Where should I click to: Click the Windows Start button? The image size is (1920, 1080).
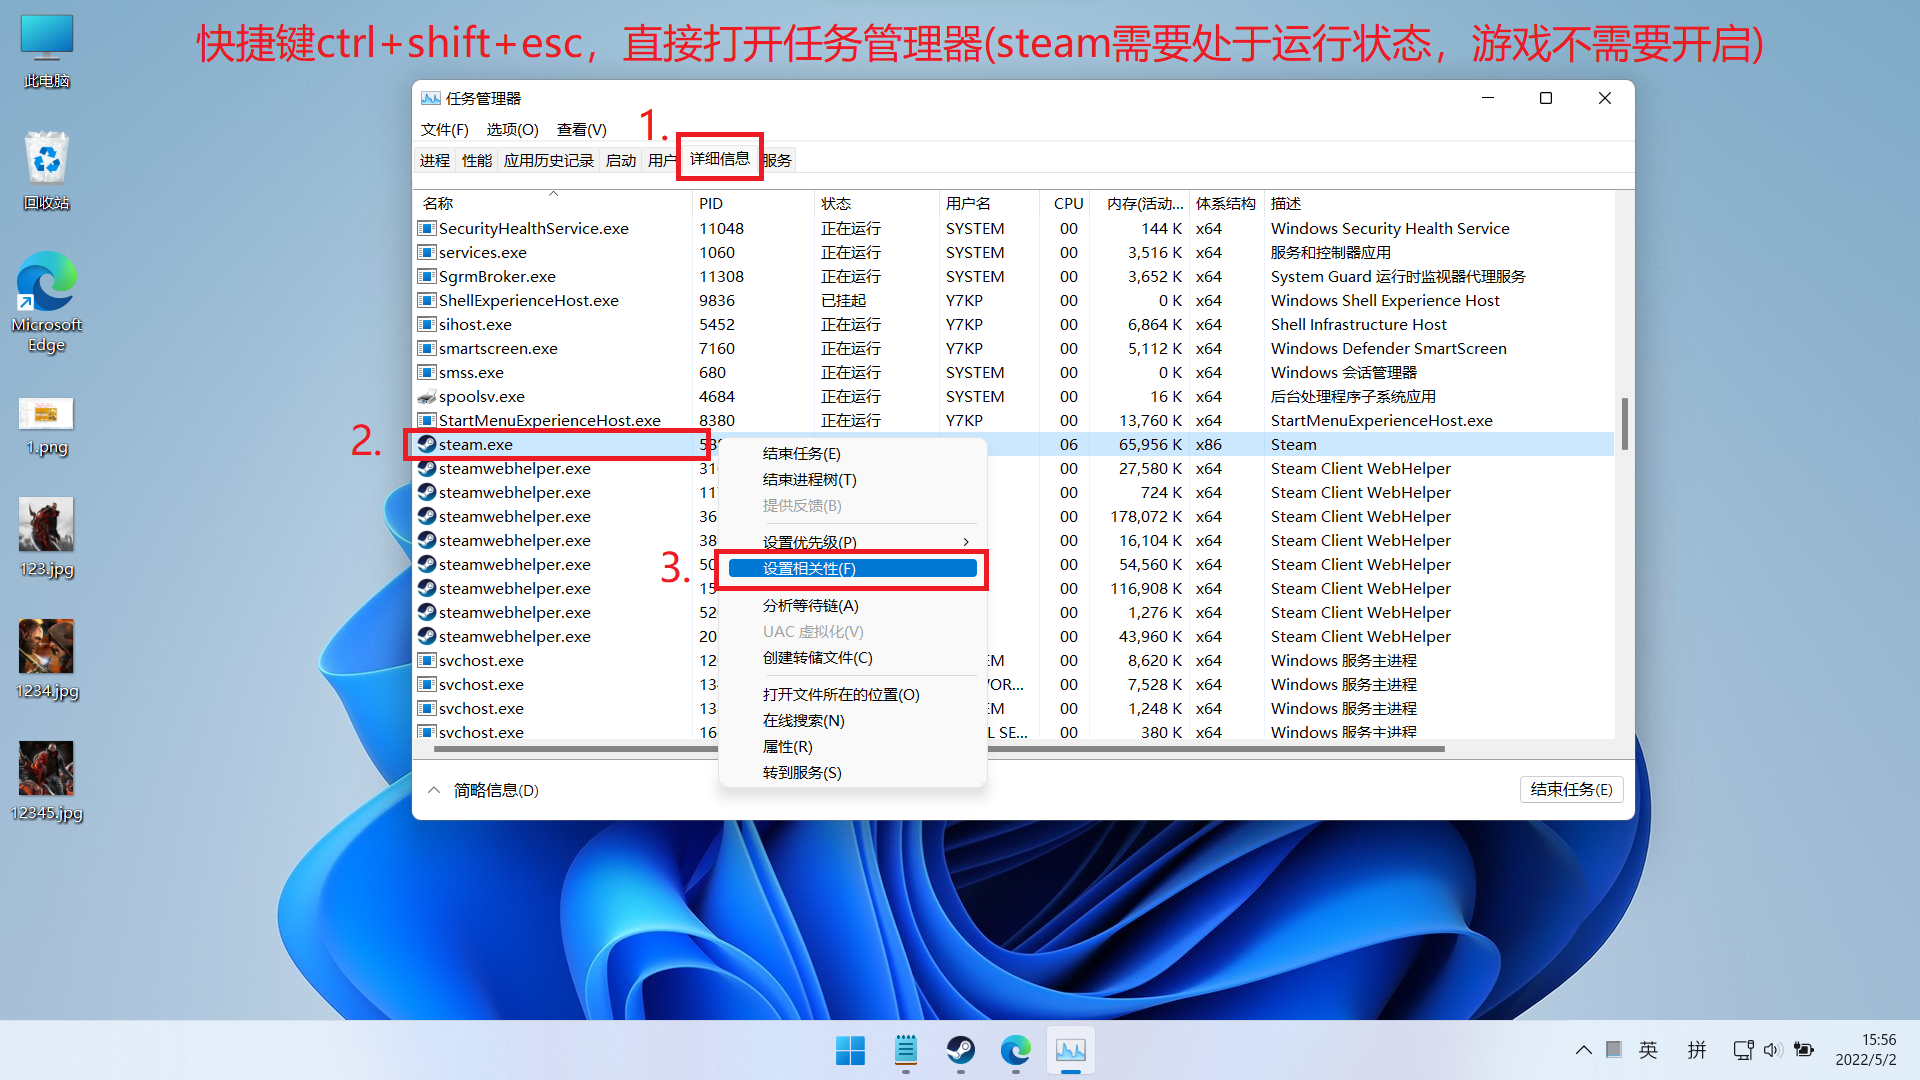(850, 1050)
